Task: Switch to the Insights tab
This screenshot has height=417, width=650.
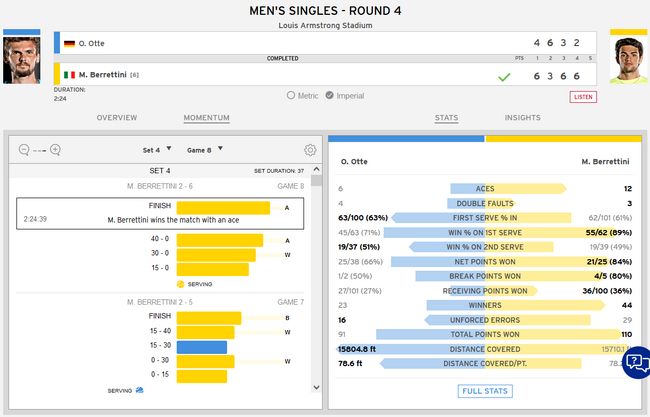Action: pos(522,118)
